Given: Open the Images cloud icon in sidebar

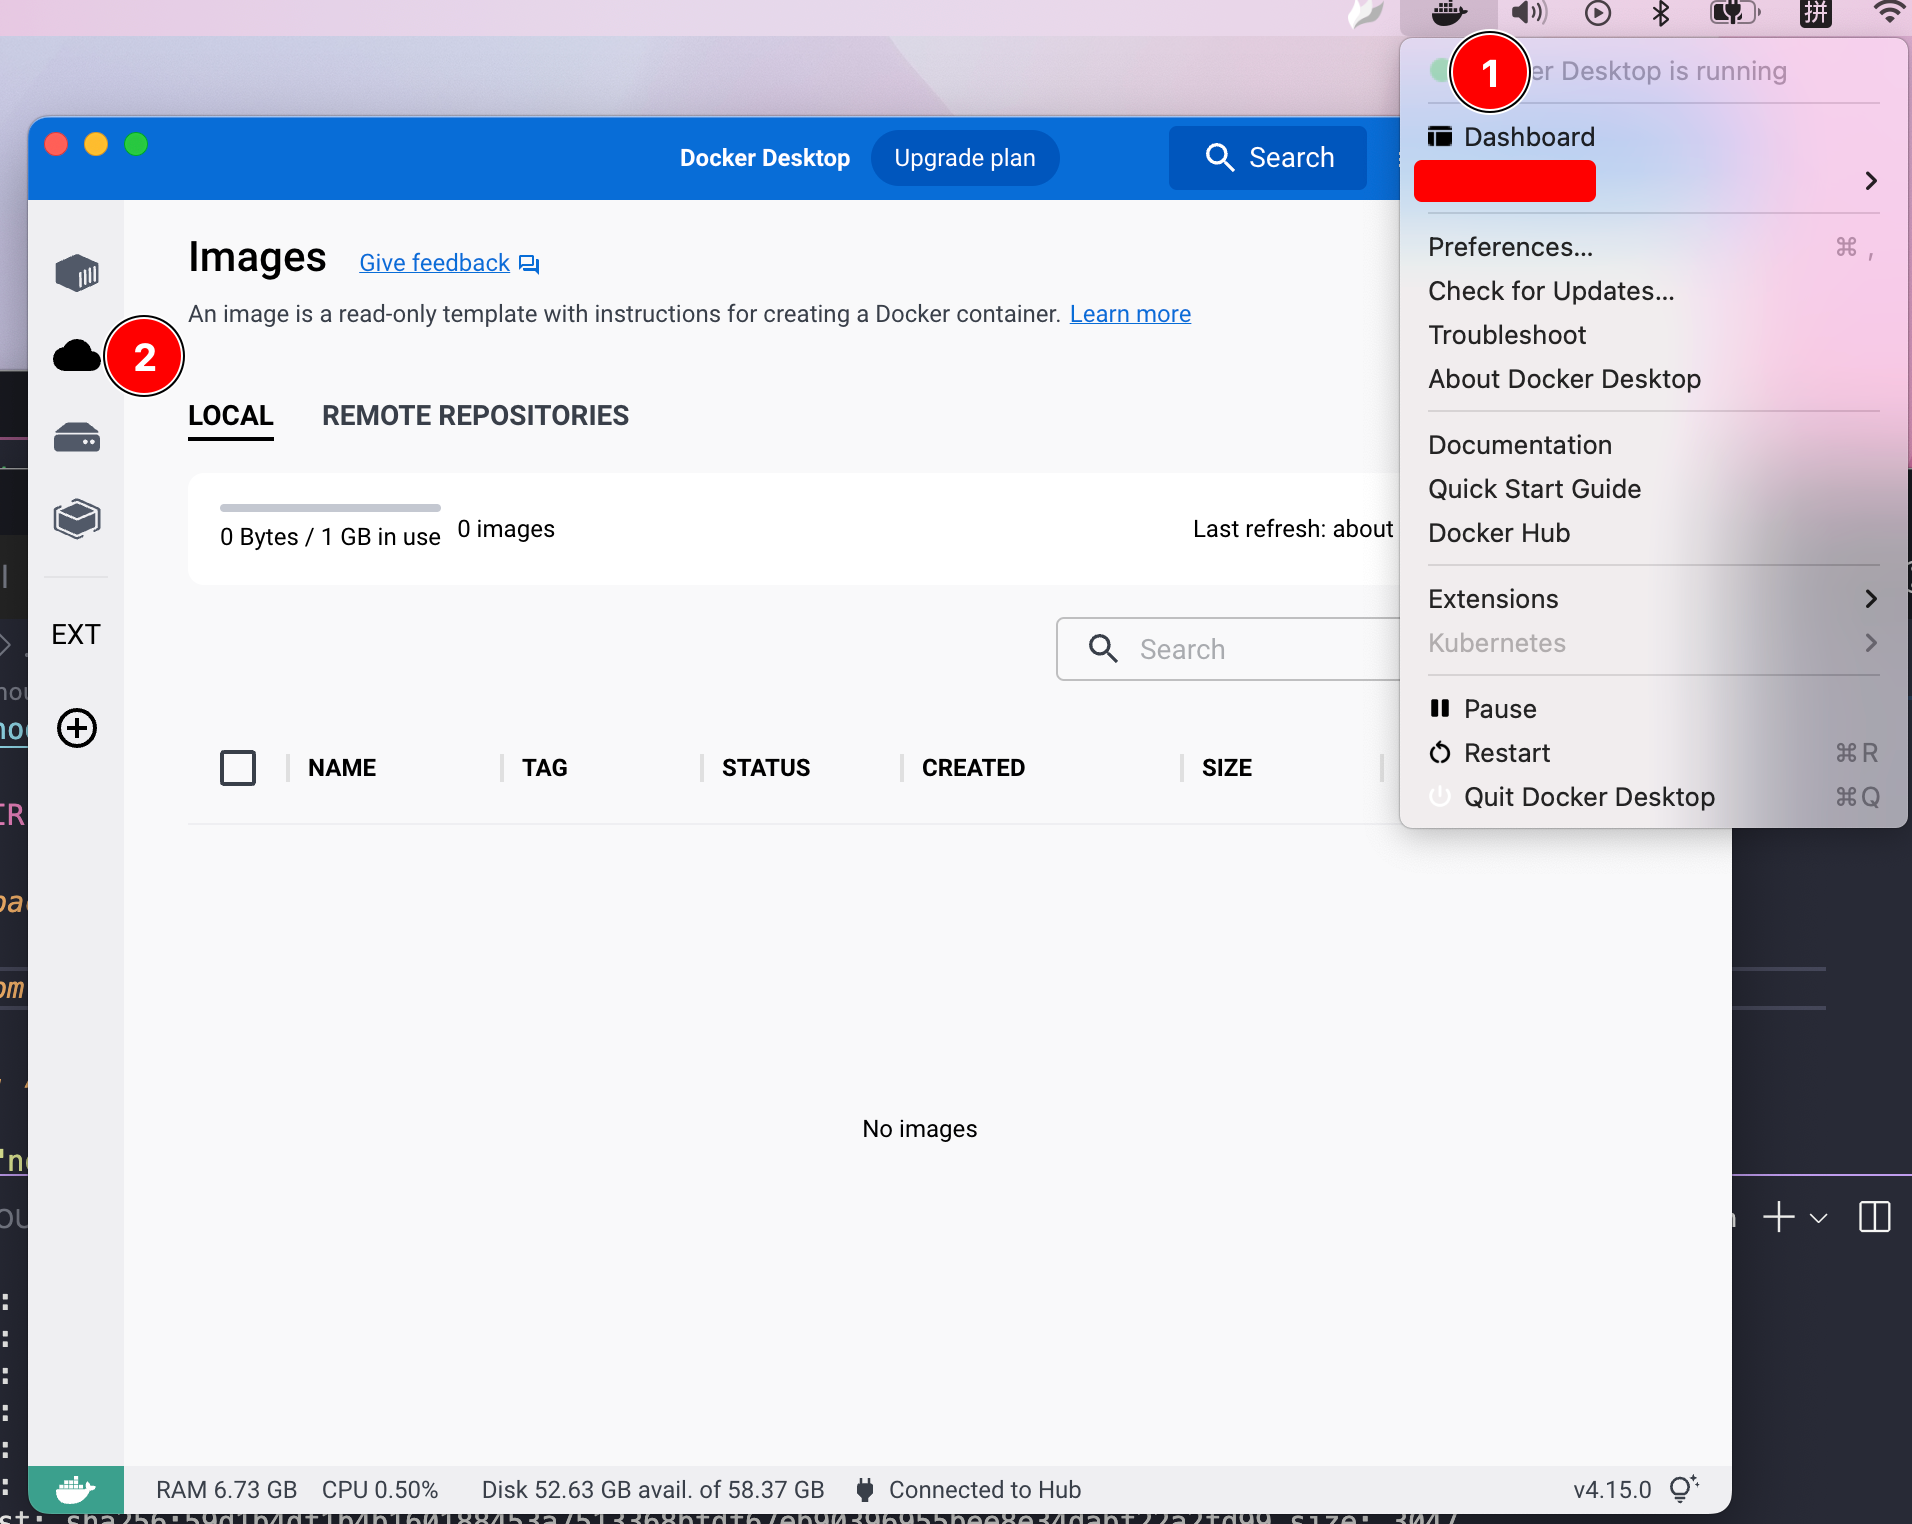Looking at the screenshot, I should coord(77,356).
